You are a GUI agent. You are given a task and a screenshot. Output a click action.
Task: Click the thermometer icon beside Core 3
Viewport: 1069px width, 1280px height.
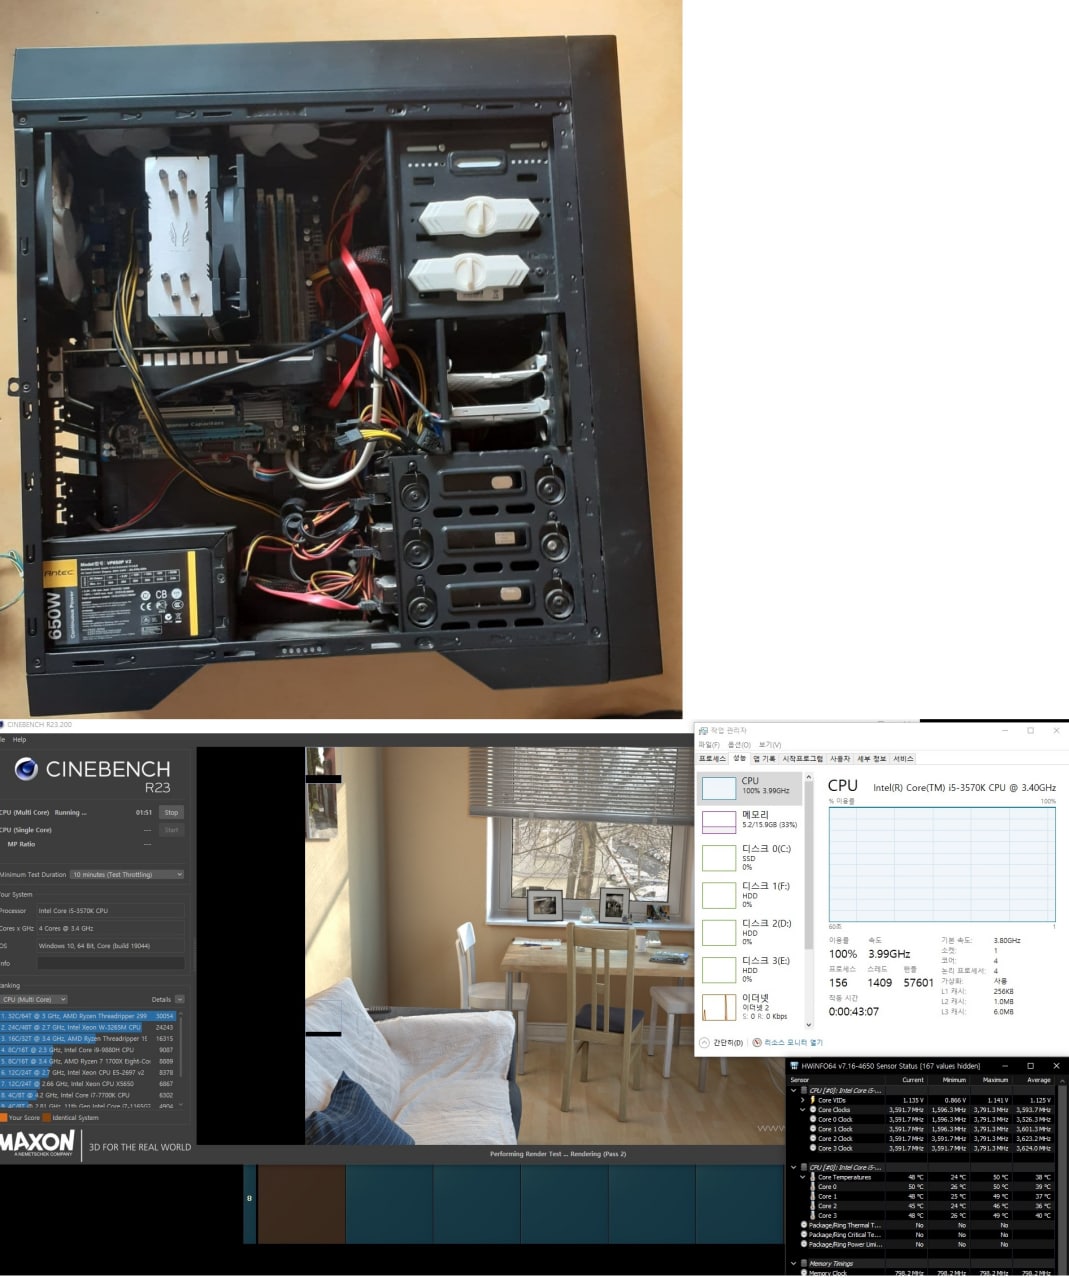click(813, 1216)
